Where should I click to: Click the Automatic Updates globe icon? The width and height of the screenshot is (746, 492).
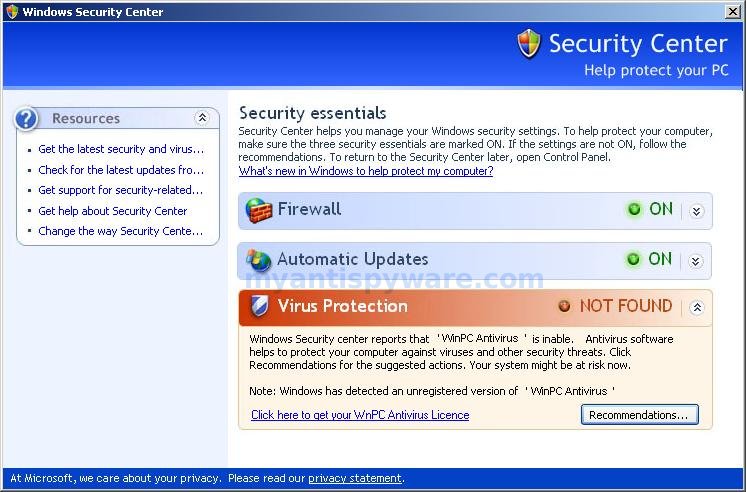tap(258, 261)
